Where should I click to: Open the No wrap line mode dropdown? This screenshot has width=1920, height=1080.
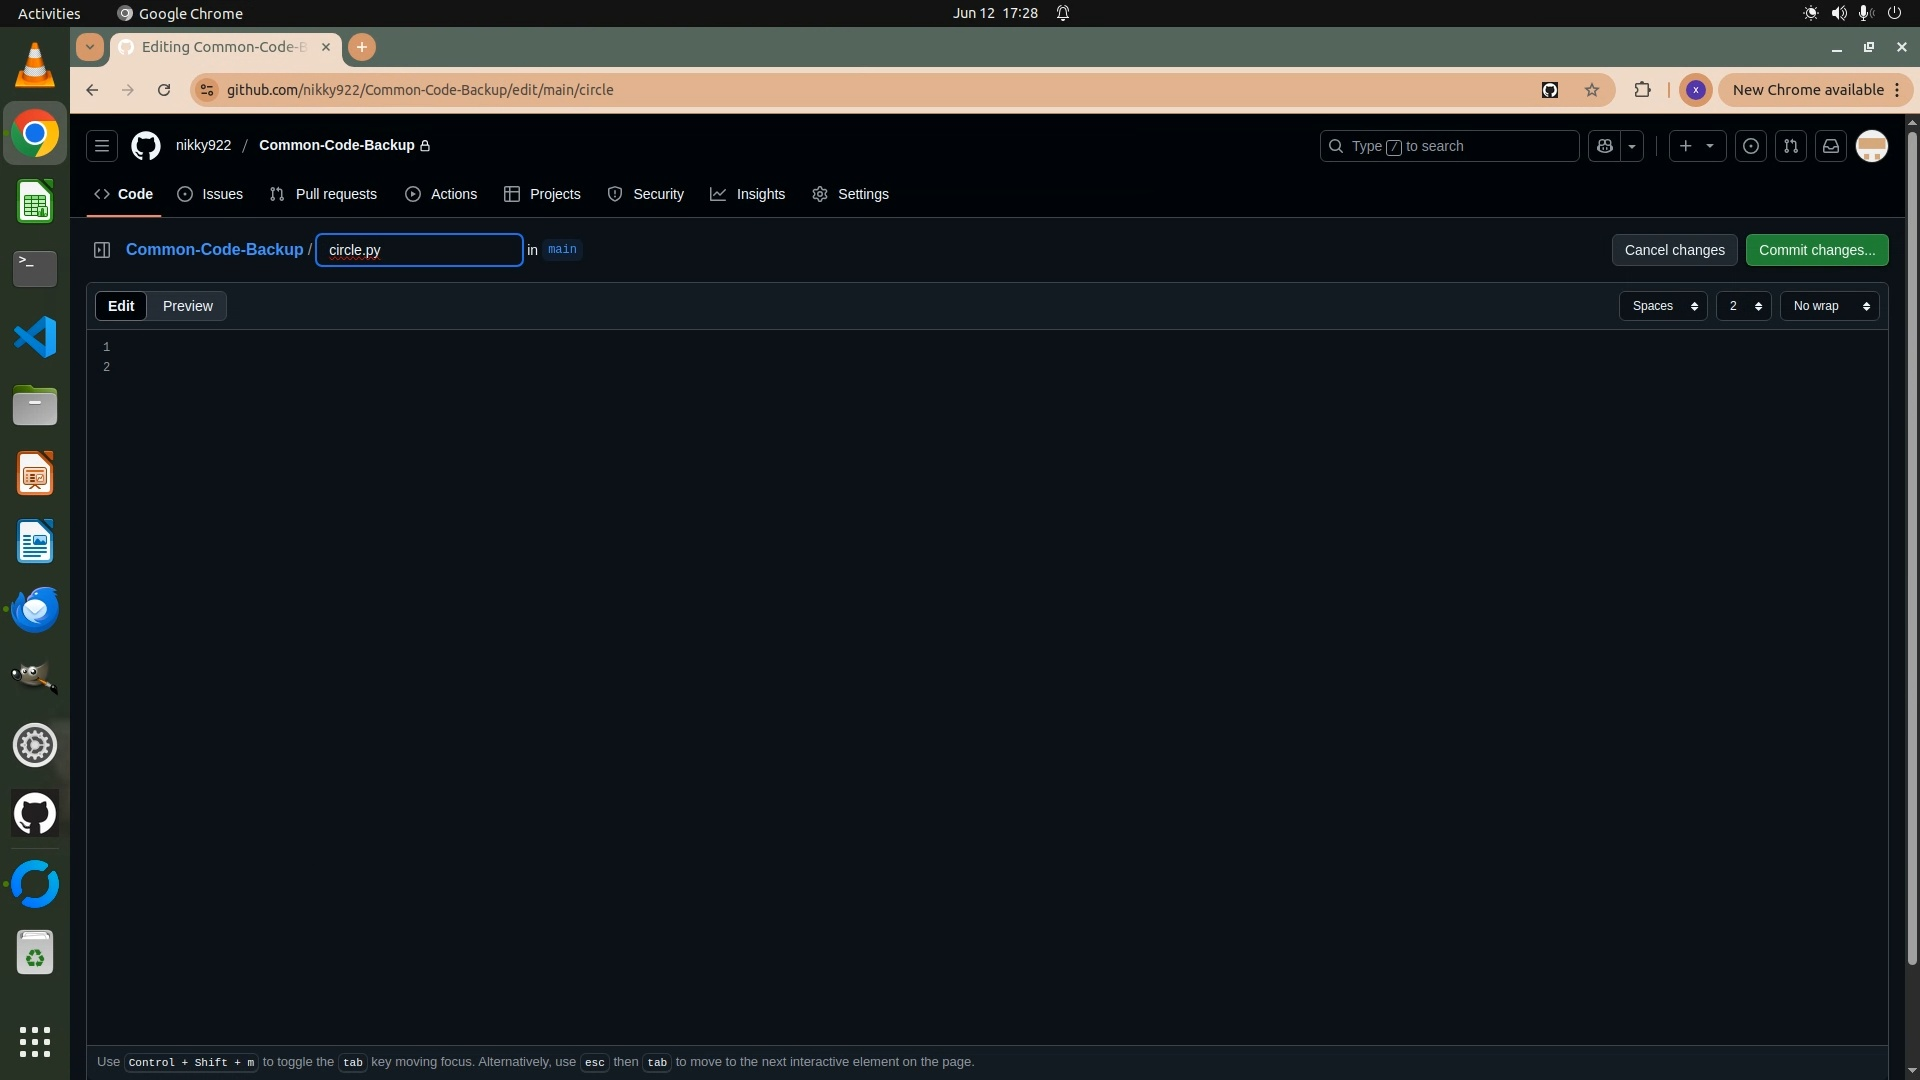click(1830, 306)
